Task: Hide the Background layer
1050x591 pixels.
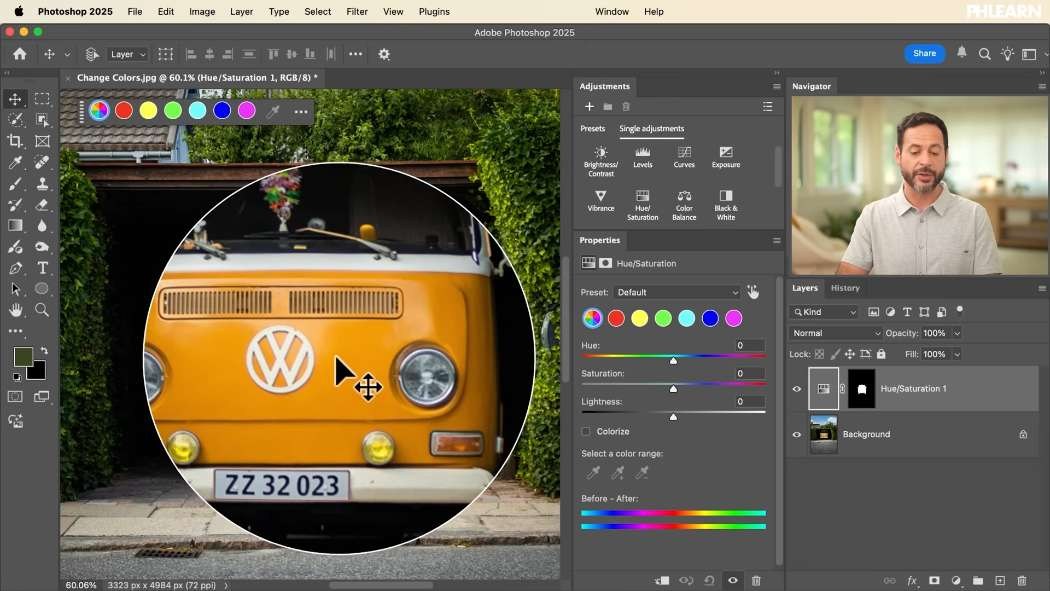Action: [x=797, y=434]
